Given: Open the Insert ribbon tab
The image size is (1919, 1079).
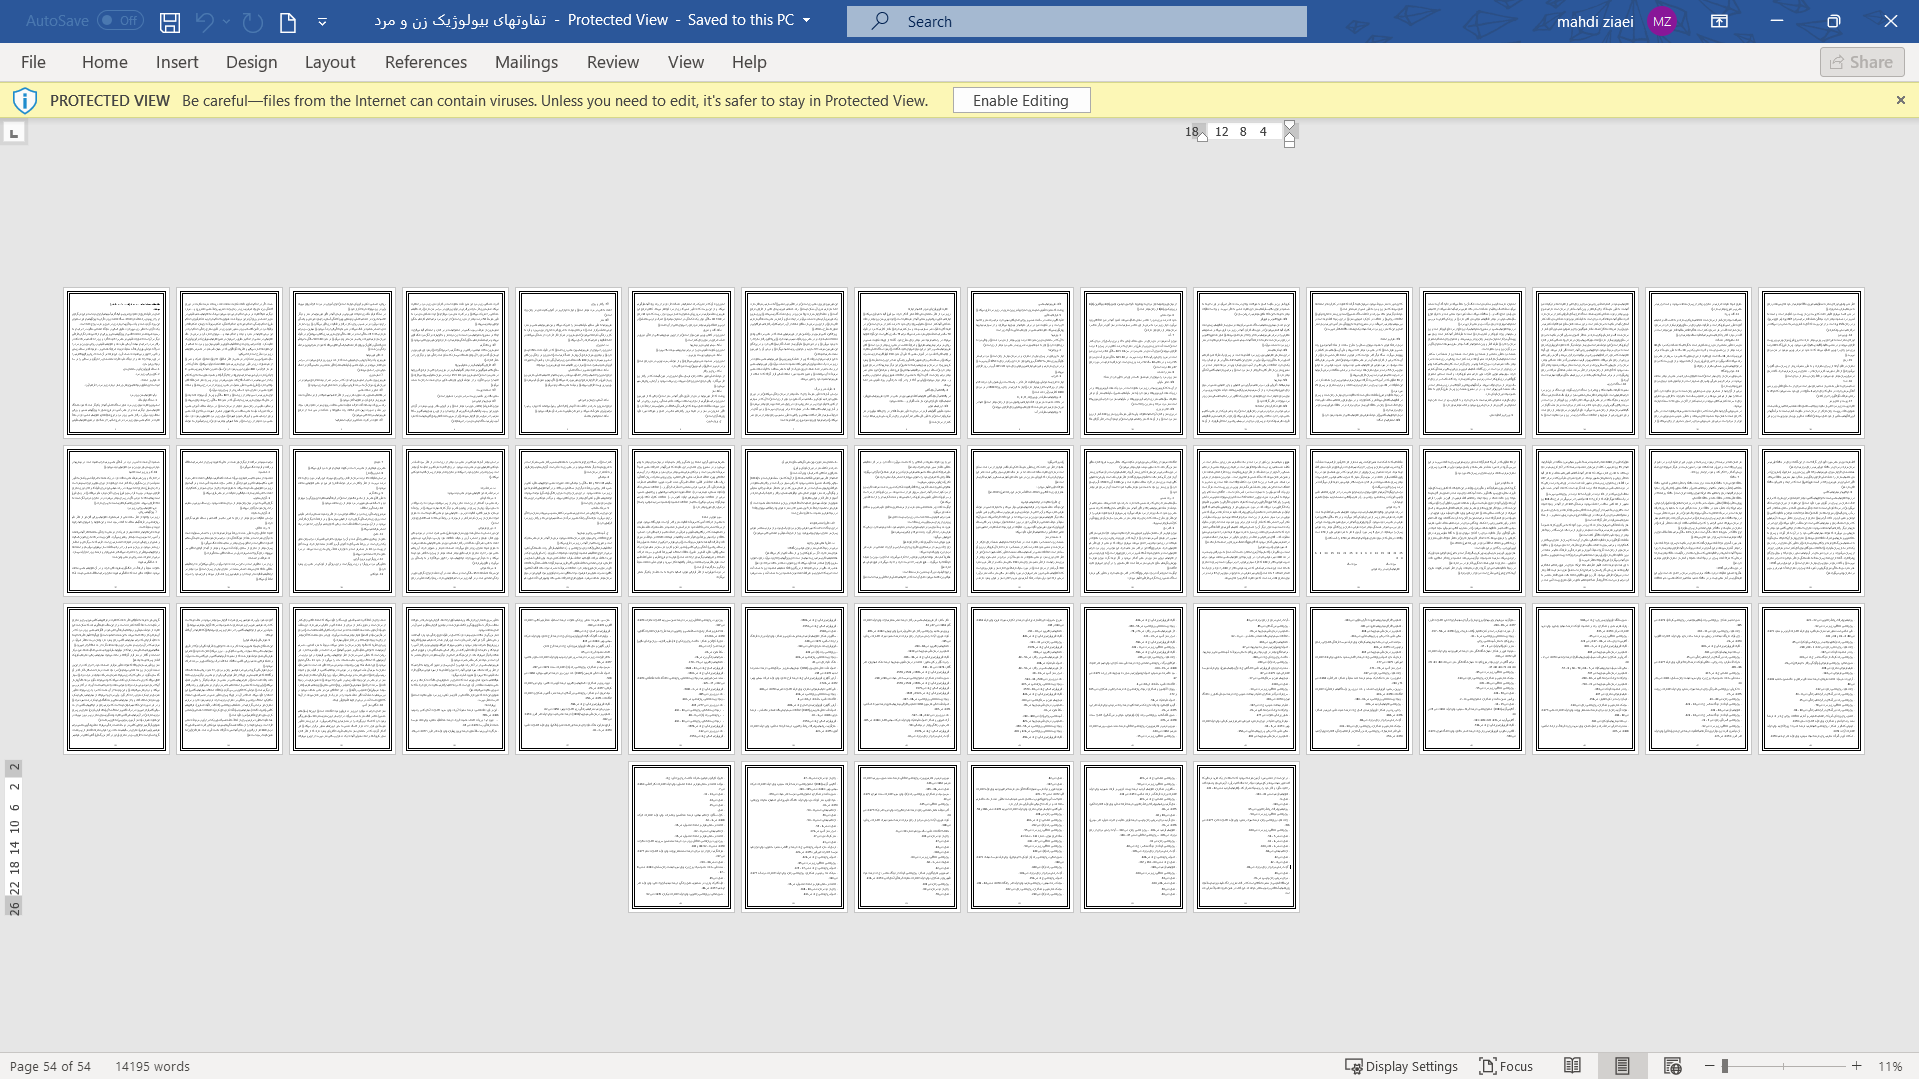Looking at the screenshot, I should click(x=177, y=62).
